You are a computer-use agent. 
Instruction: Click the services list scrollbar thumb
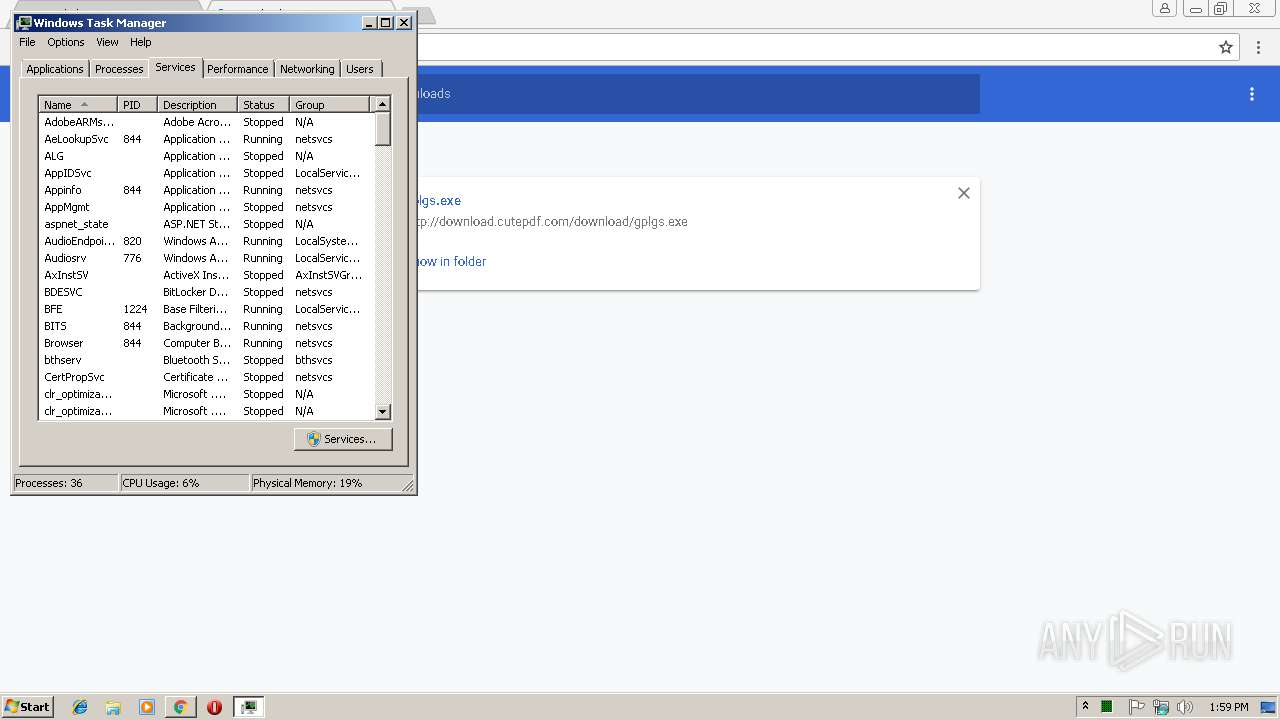tap(382, 128)
